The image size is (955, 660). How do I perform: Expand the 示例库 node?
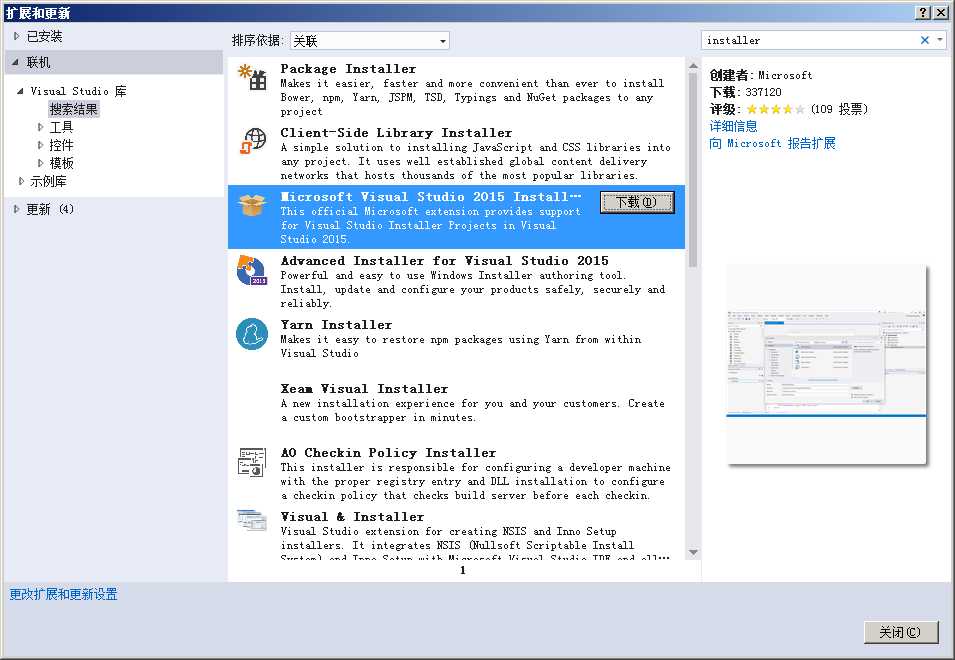pyautogui.click(x=21, y=181)
